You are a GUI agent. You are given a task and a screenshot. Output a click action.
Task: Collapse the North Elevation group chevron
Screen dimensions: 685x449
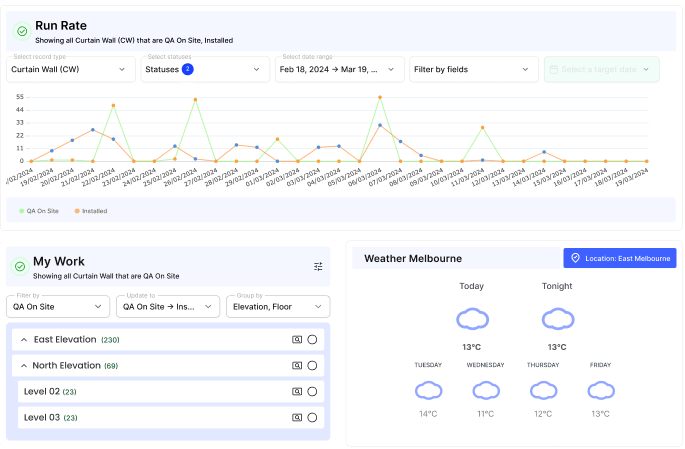point(24,366)
